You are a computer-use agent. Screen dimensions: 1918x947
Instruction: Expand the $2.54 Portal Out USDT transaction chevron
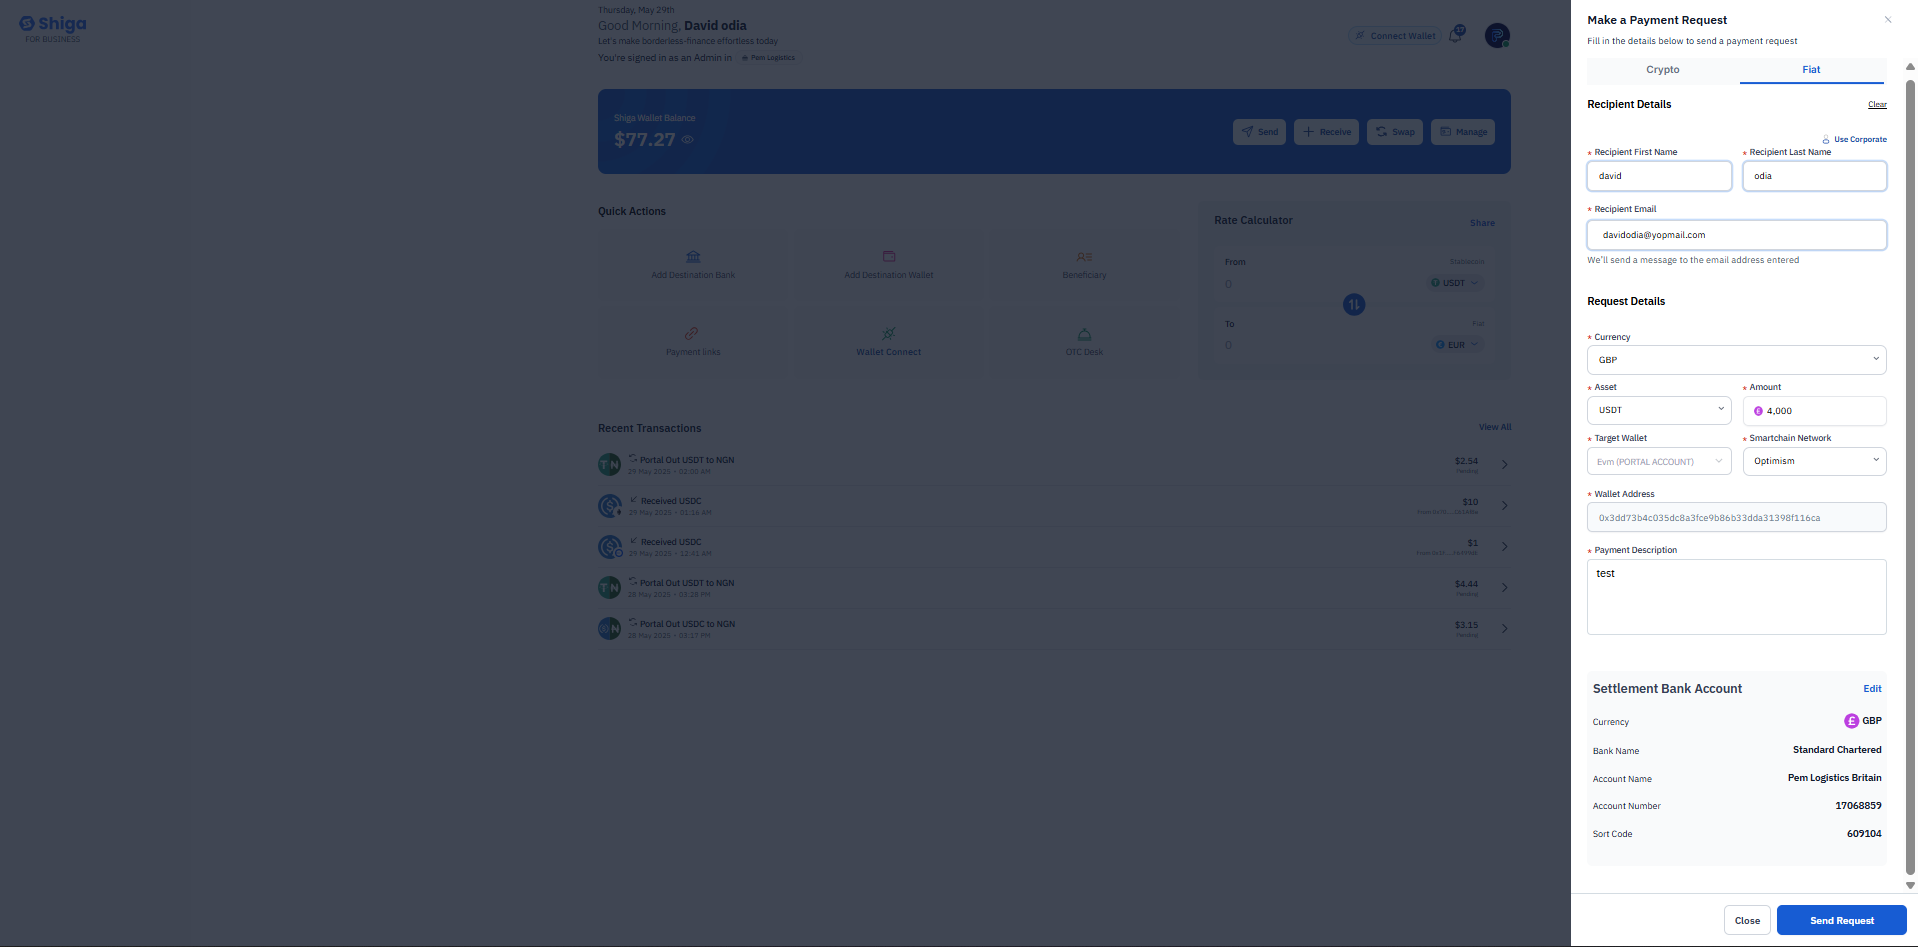point(1504,465)
